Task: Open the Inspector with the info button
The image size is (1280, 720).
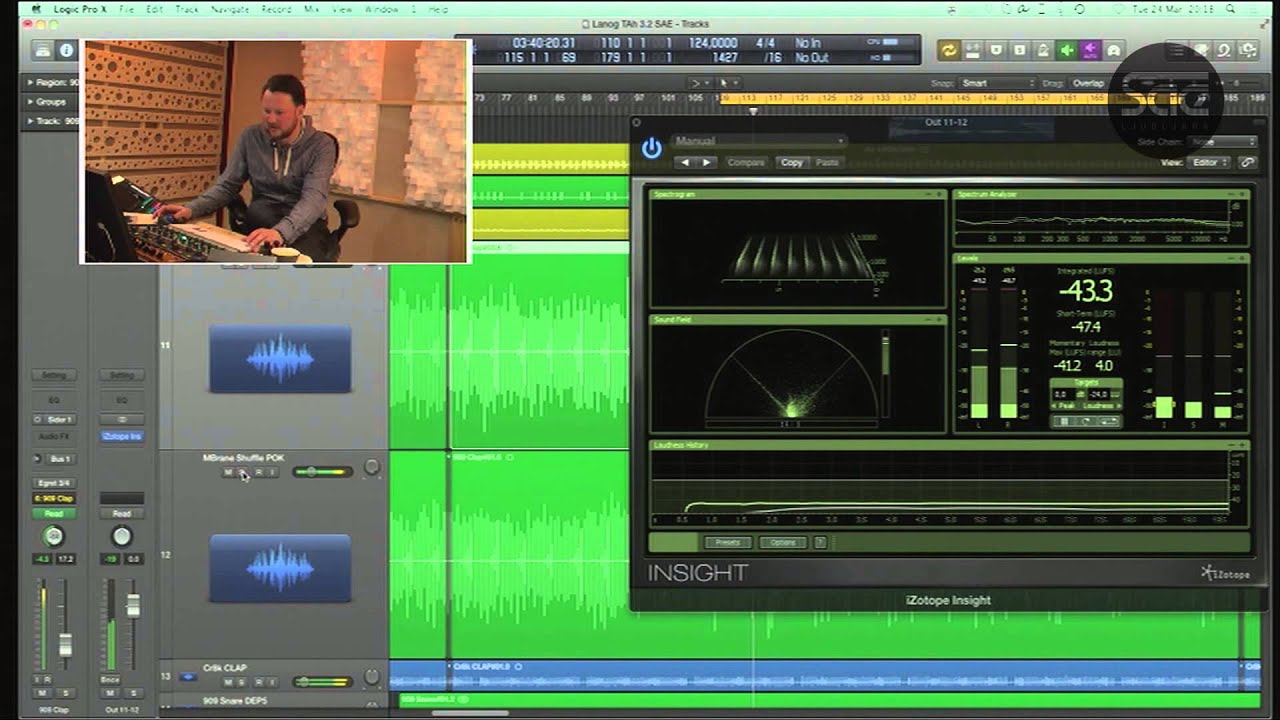Action: point(67,50)
